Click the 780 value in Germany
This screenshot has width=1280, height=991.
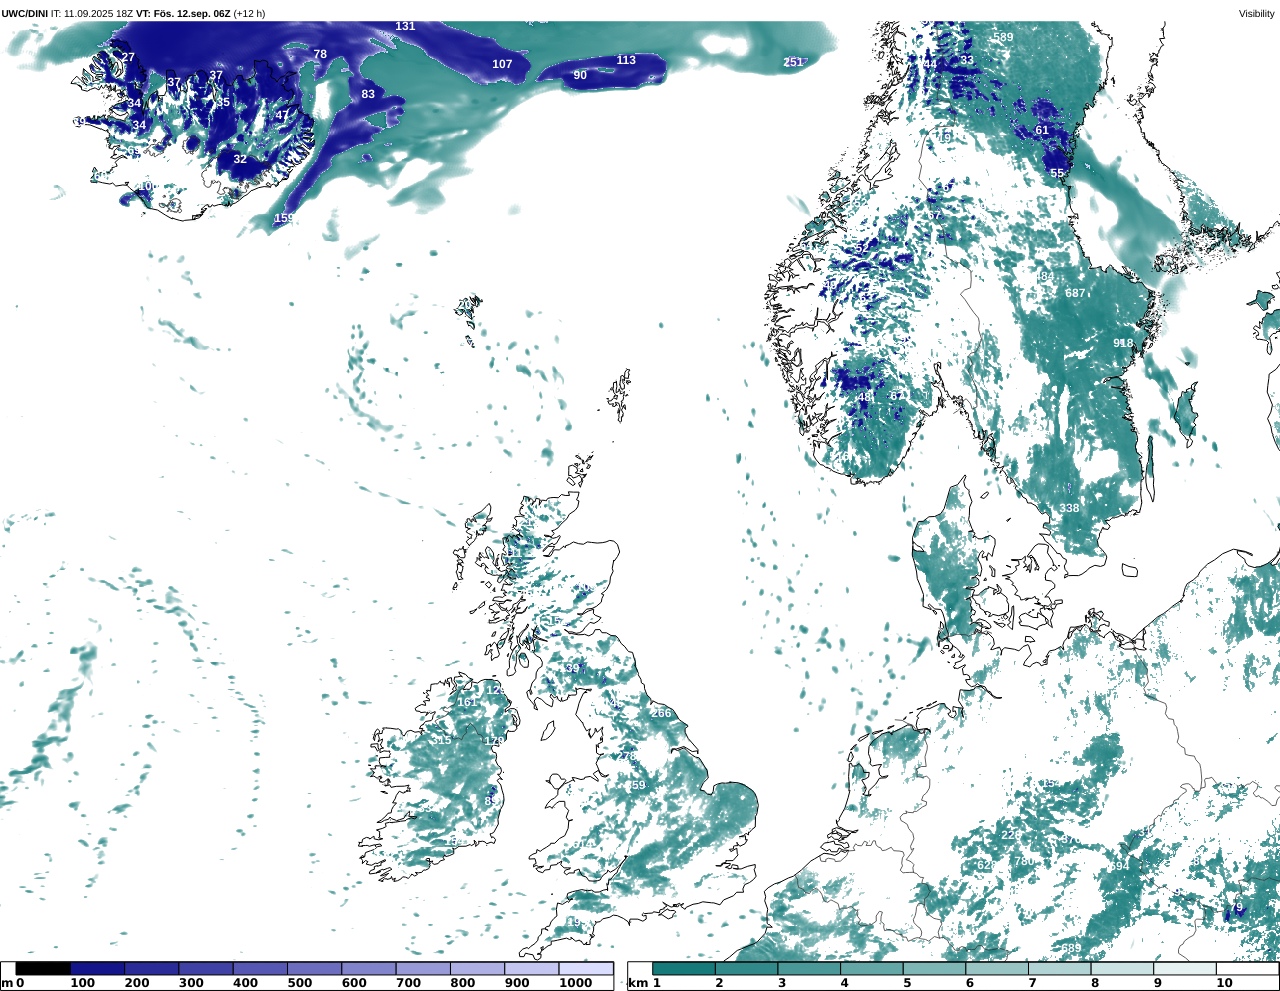pos(1024,861)
